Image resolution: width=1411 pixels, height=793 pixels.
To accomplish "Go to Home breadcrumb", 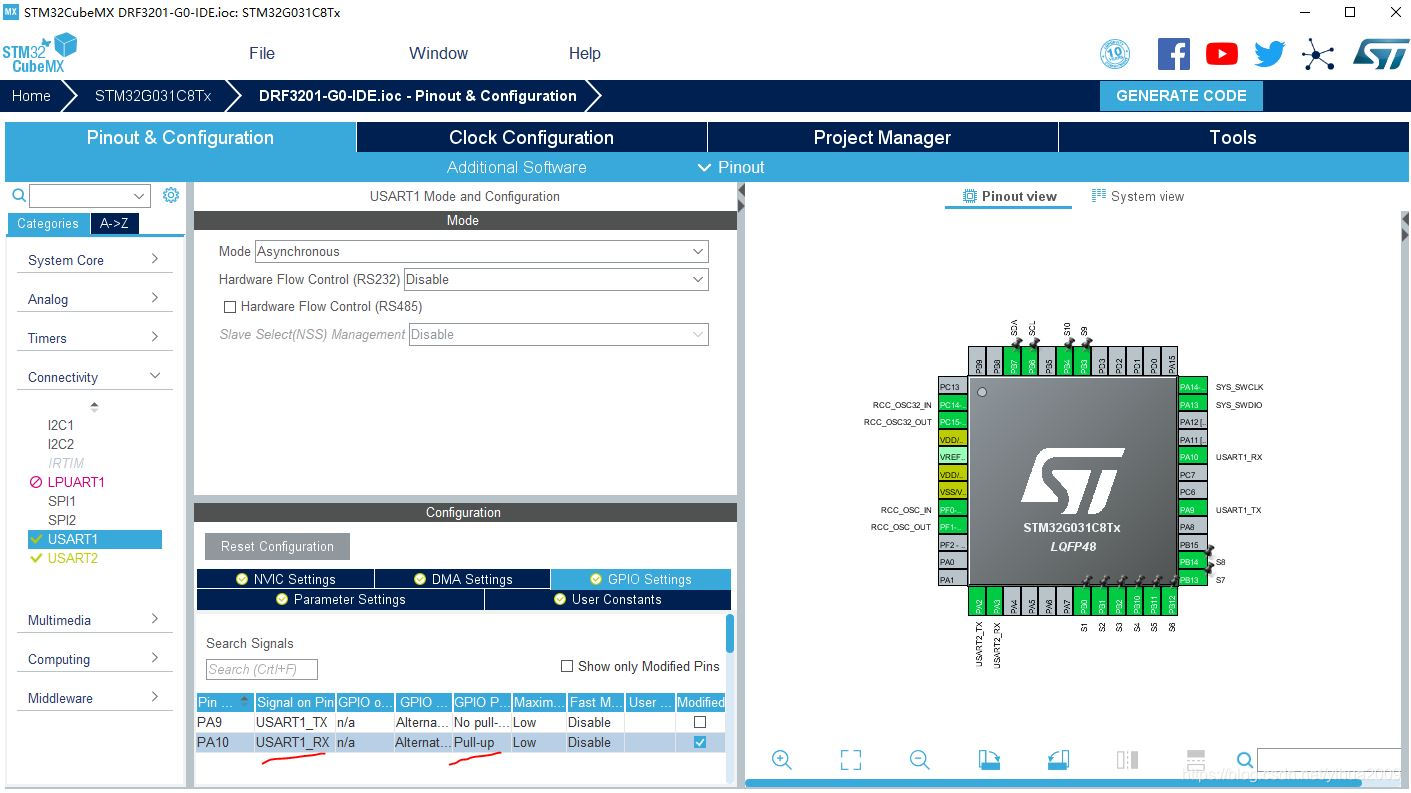I will tap(31, 96).
